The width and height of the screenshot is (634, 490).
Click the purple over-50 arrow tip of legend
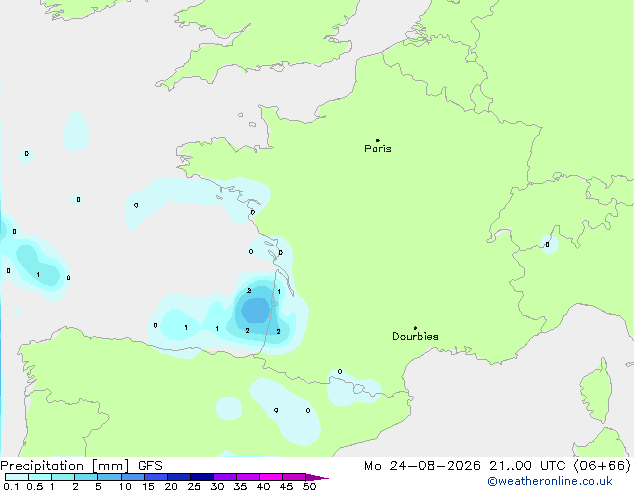[x=317, y=477]
